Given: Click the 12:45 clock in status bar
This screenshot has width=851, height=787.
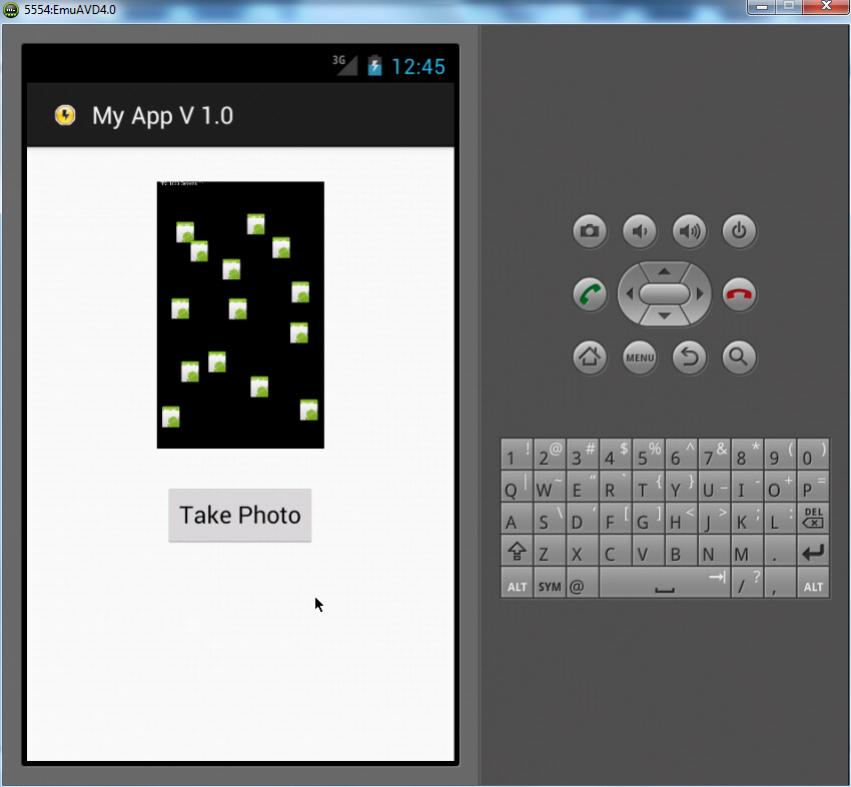Looking at the screenshot, I should (418, 67).
